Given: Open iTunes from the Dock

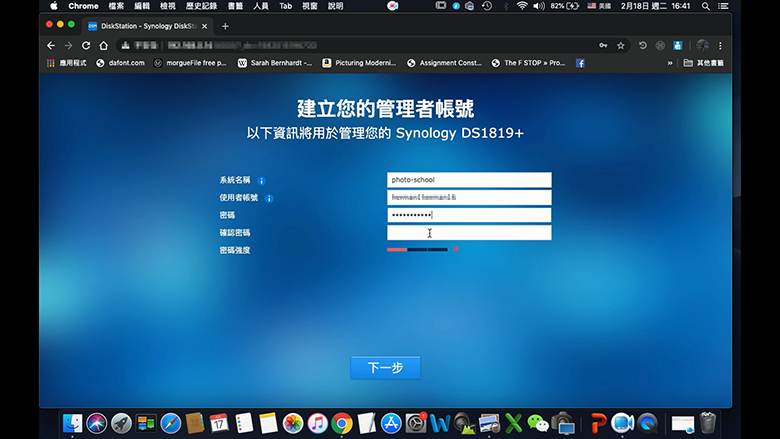Looking at the screenshot, I should click(x=317, y=424).
